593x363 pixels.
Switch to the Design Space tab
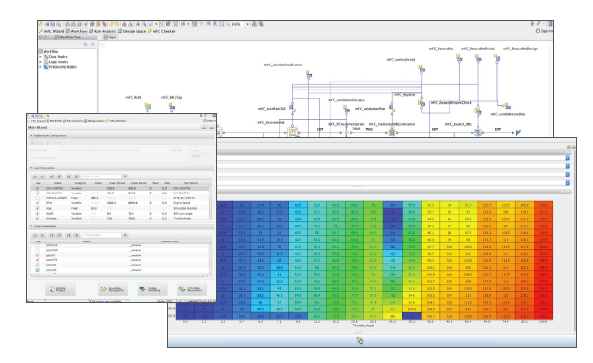pos(132,31)
